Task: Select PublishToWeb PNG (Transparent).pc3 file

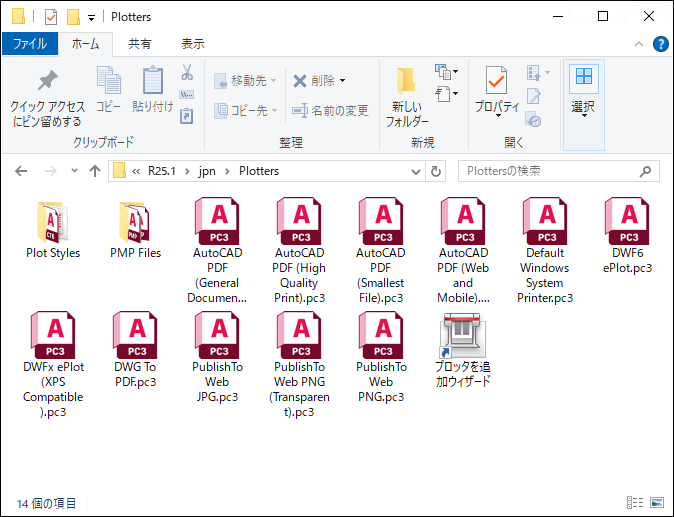Action: (x=299, y=365)
